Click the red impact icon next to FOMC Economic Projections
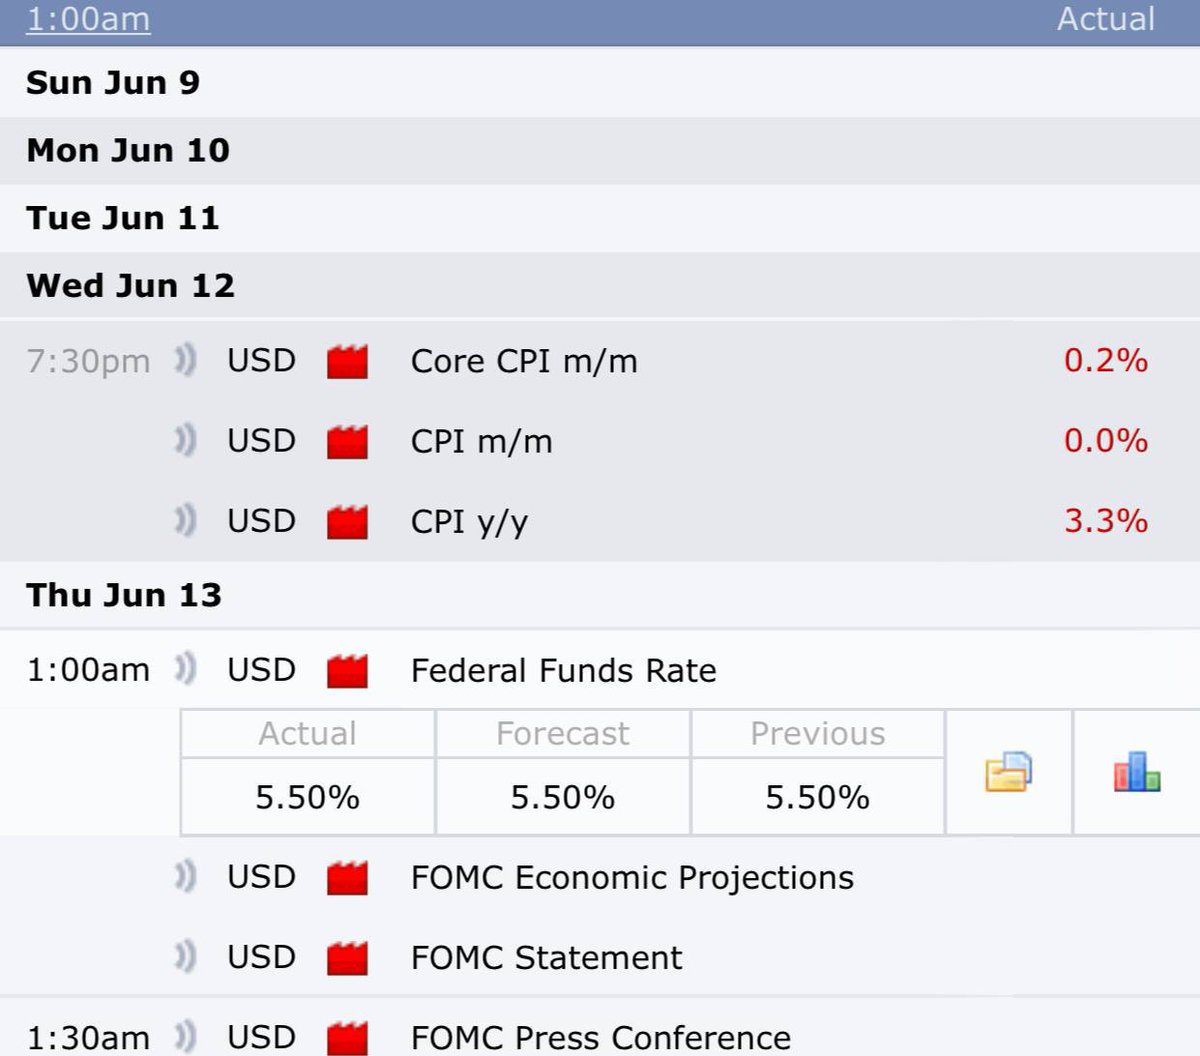The image size is (1200, 1056). pyautogui.click(x=347, y=877)
